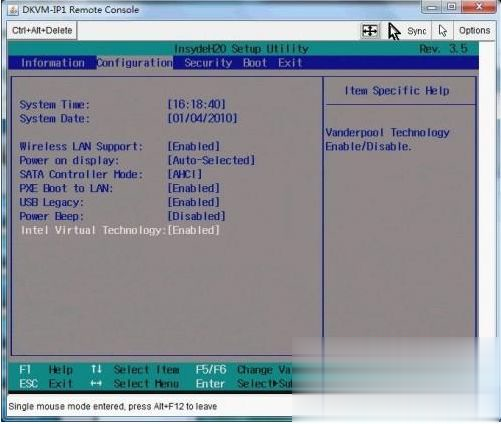501x424 pixels.
Task: Toggle the move/fit screen icon in the toolbar
Action: 370,31
